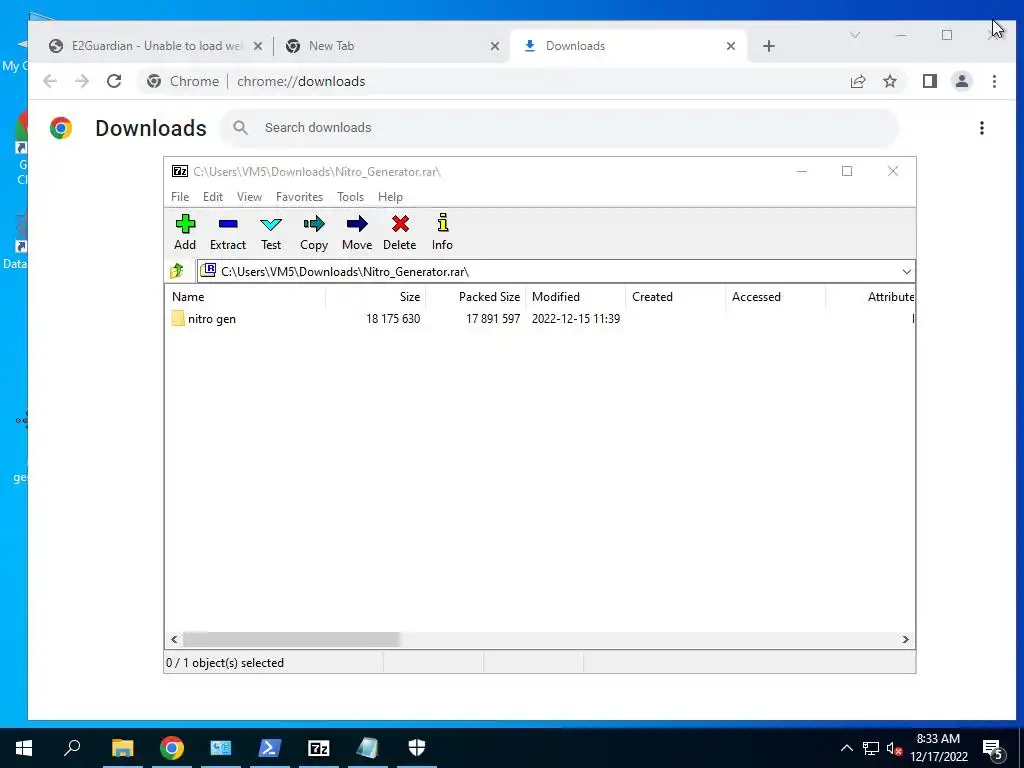Open the Tools menu in 7-Zip
This screenshot has width=1024, height=768.
coord(351,197)
